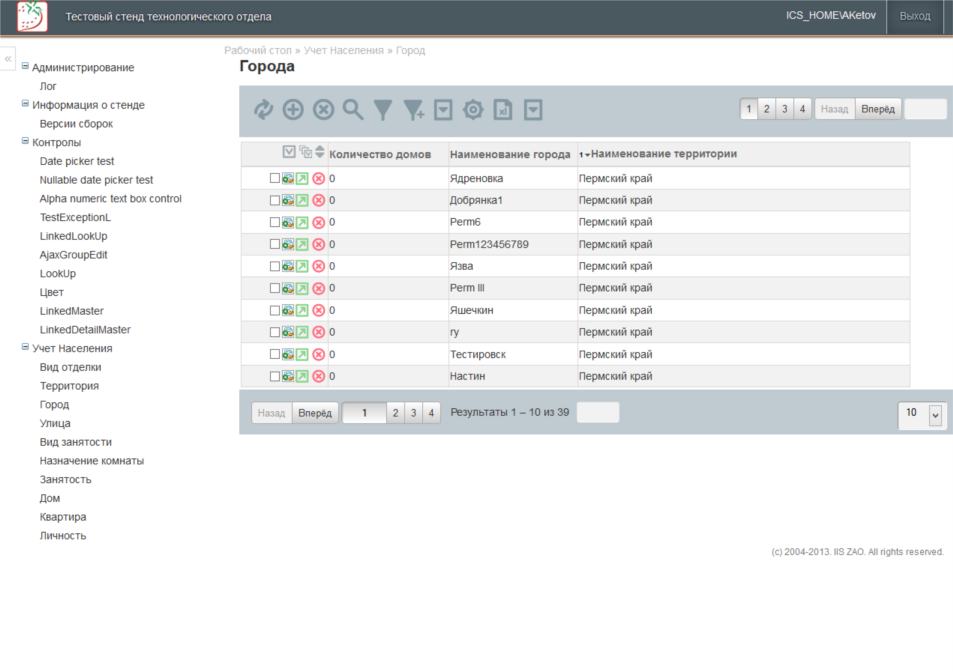Image resolution: width=953 pixels, height=672 pixels.
Task: Open dropdown box left of gear icon
Action: (443, 110)
